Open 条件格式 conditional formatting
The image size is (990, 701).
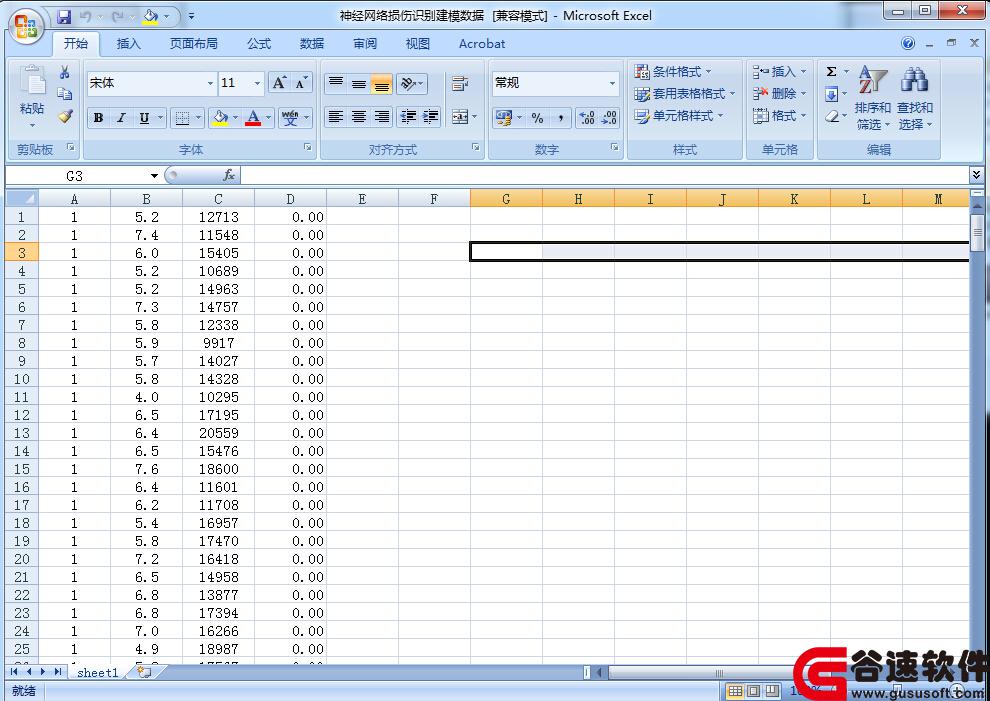point(673,71)
